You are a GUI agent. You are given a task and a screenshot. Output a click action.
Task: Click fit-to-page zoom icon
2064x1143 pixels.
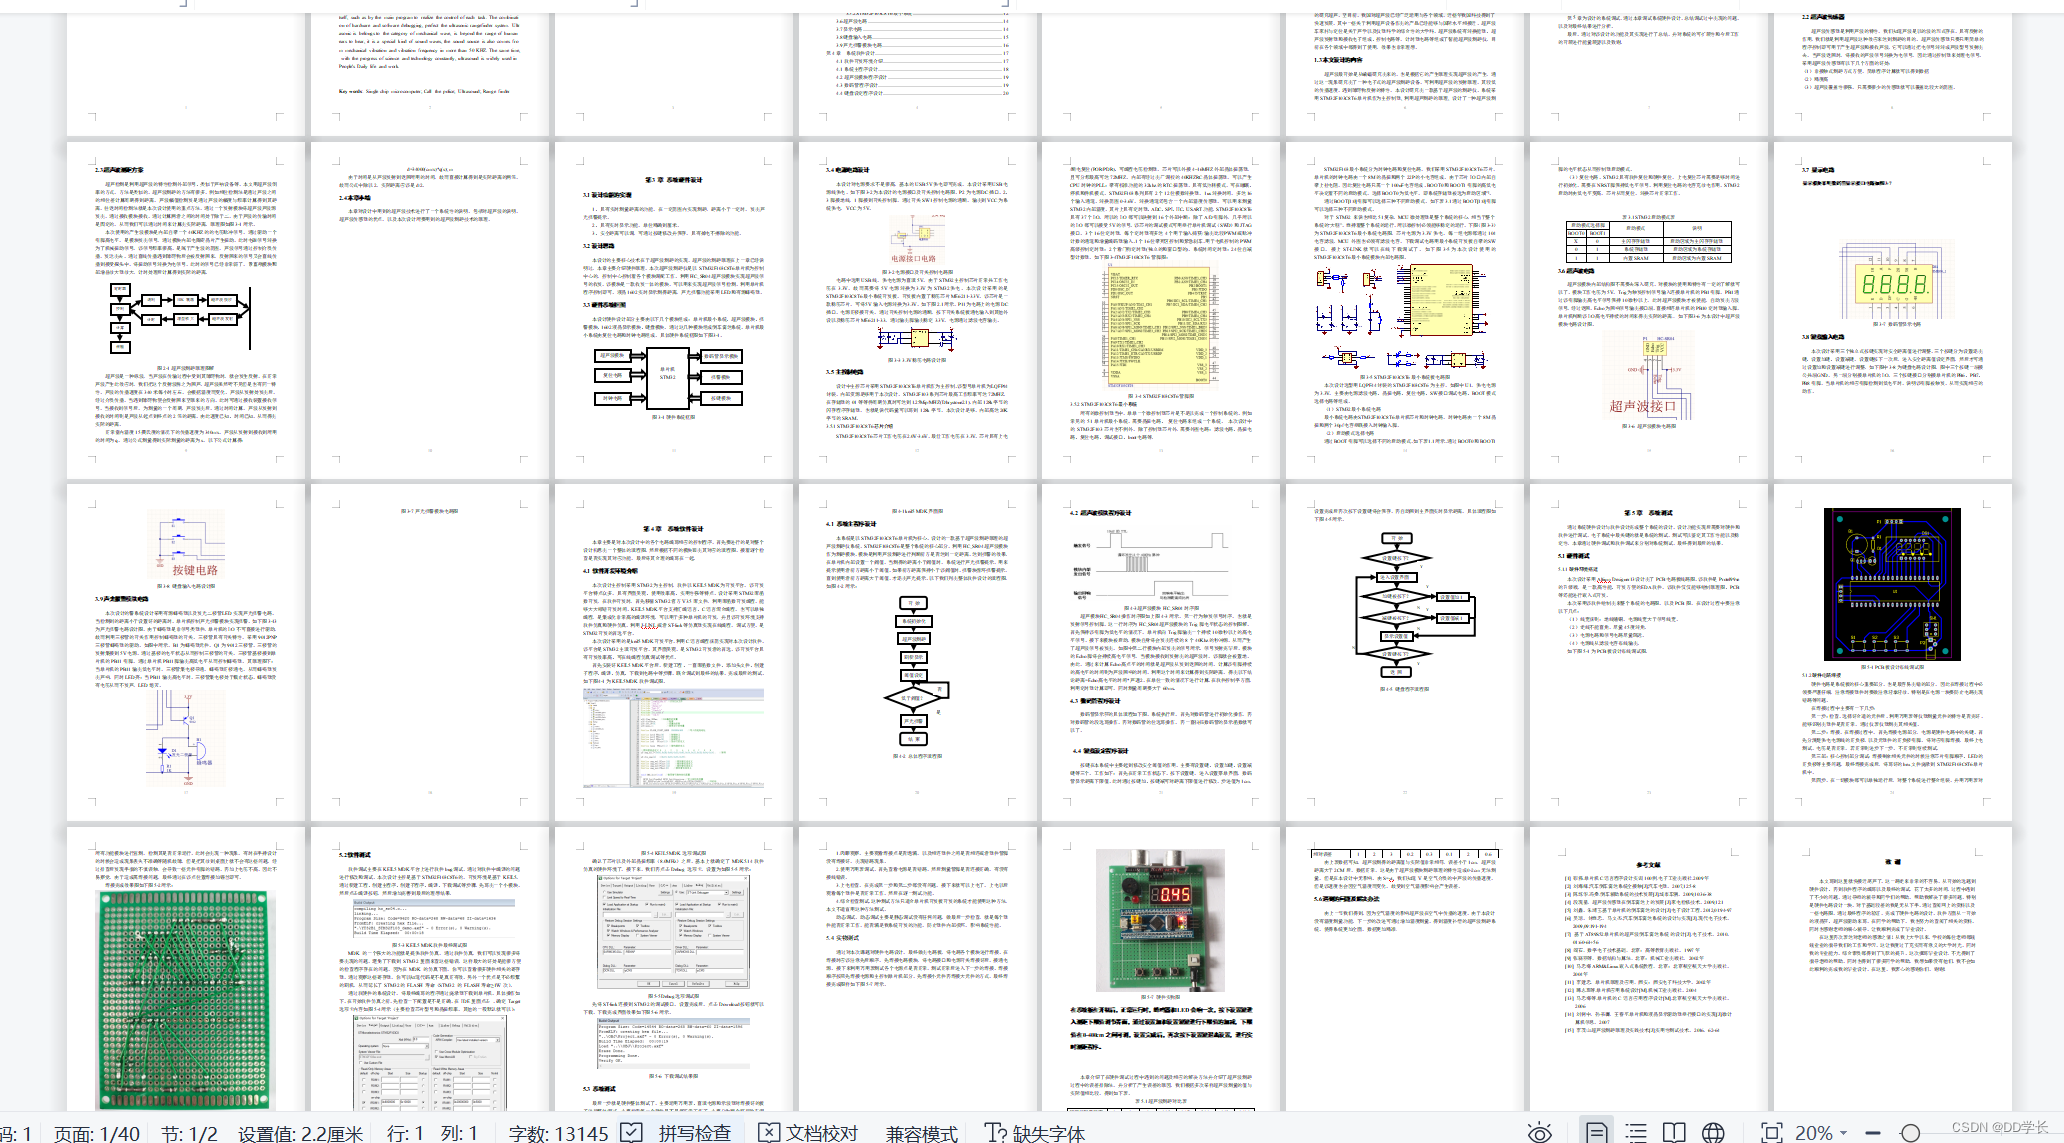pyautogui.click(x=1771, y=1132)
